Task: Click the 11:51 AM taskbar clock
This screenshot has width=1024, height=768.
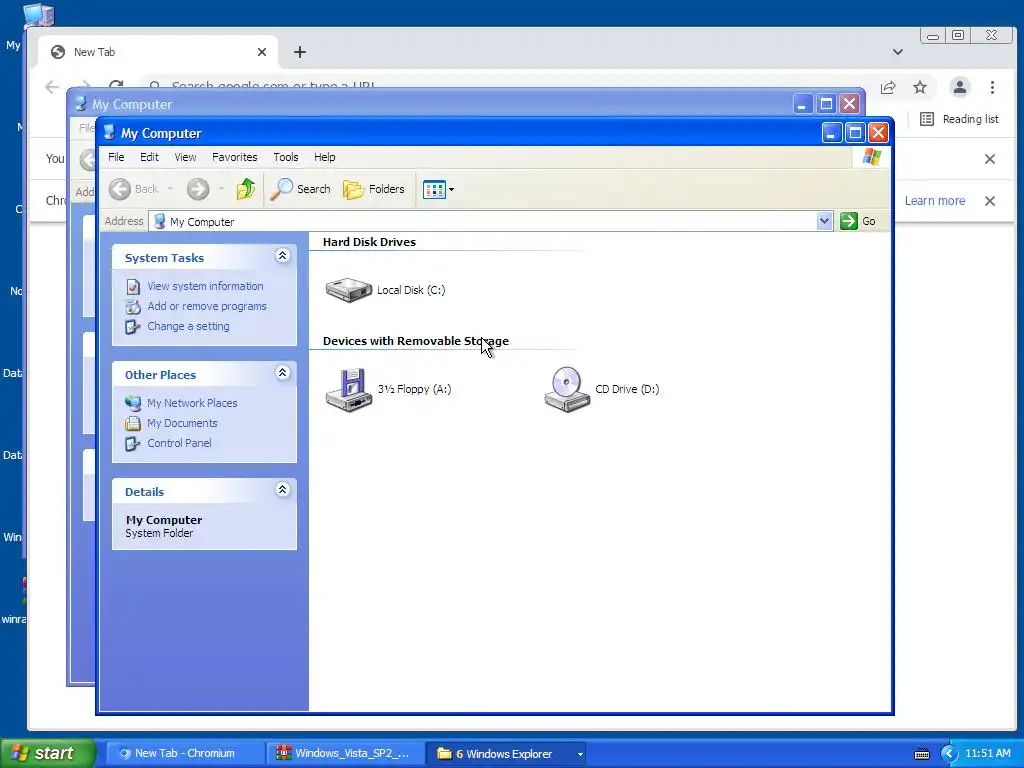Action: tap(987, 753)
